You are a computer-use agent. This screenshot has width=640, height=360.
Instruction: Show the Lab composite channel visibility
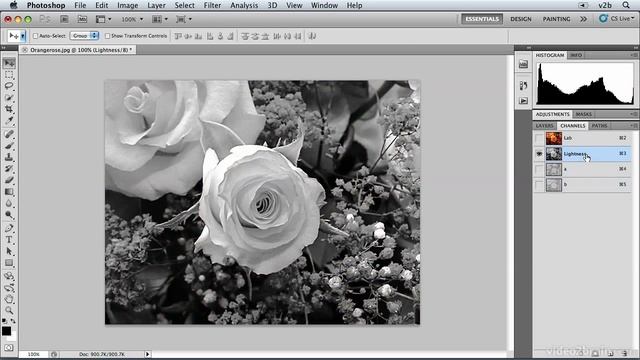pos(539,138)
